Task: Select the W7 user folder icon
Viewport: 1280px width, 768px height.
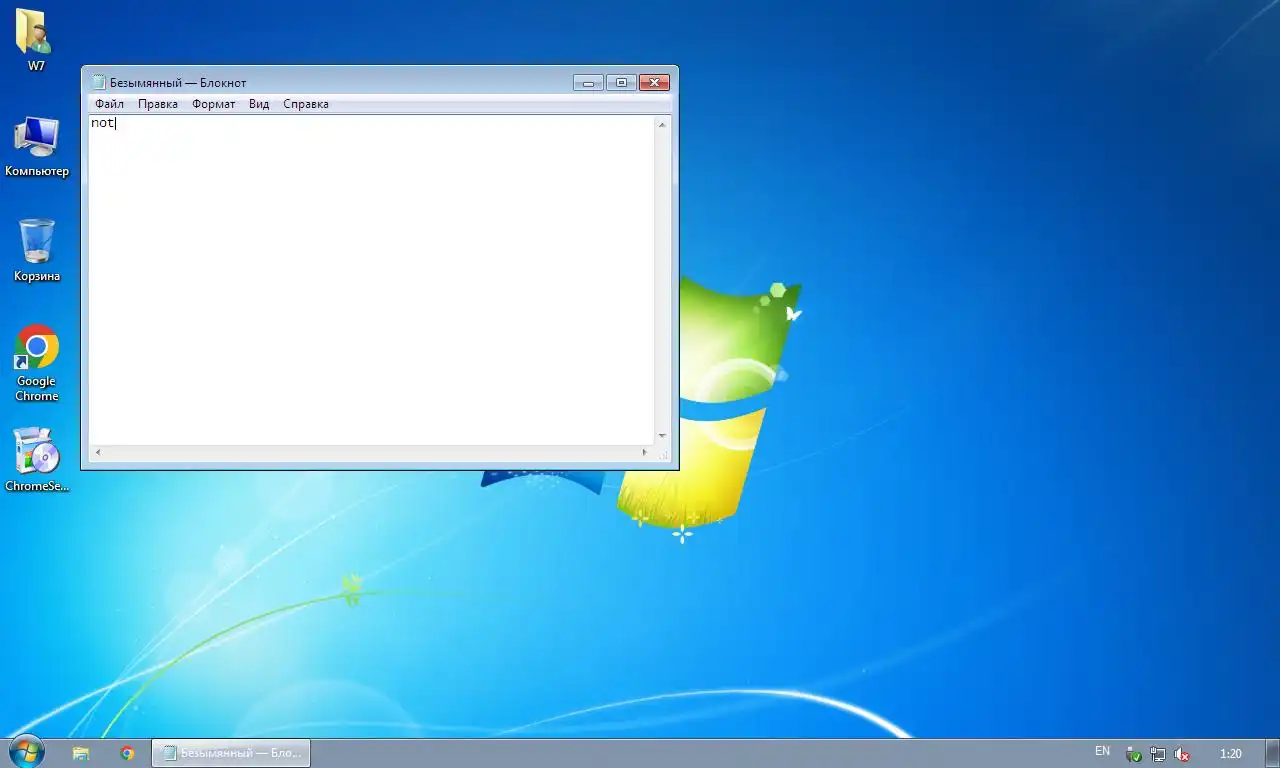Action: pyautogui.click(x=36, y=40)
